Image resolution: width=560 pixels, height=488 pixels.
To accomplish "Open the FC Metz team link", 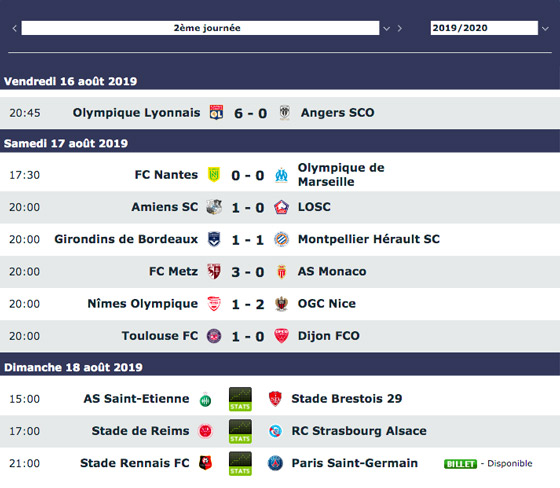I will click(x=173, y=272).
